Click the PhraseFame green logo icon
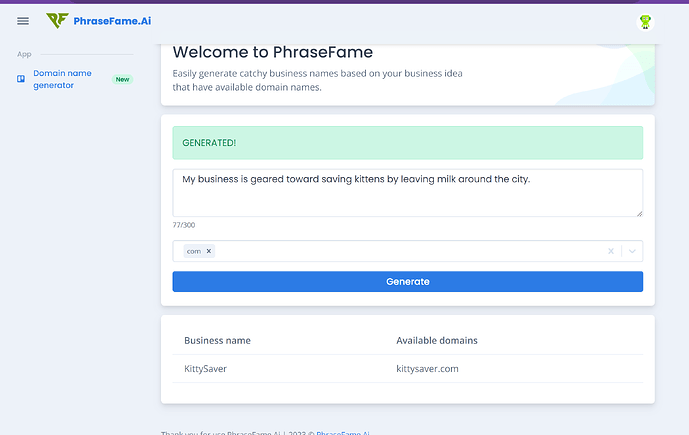689x435 pixels. pyautogui.click(x=57, y=21)
